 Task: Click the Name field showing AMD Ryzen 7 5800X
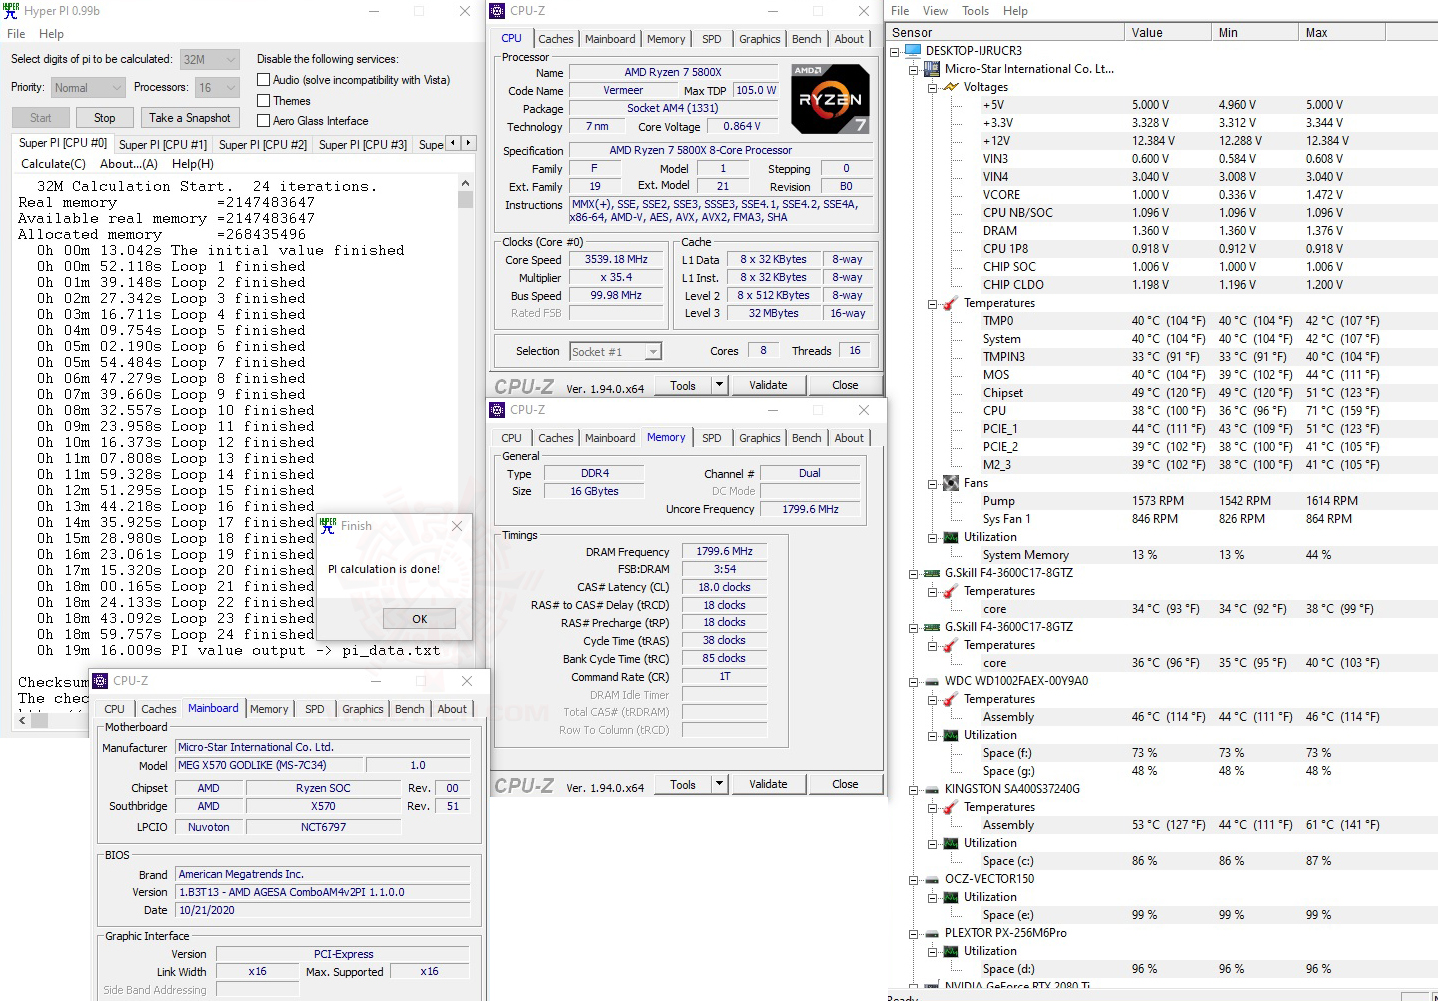(673, 73)
